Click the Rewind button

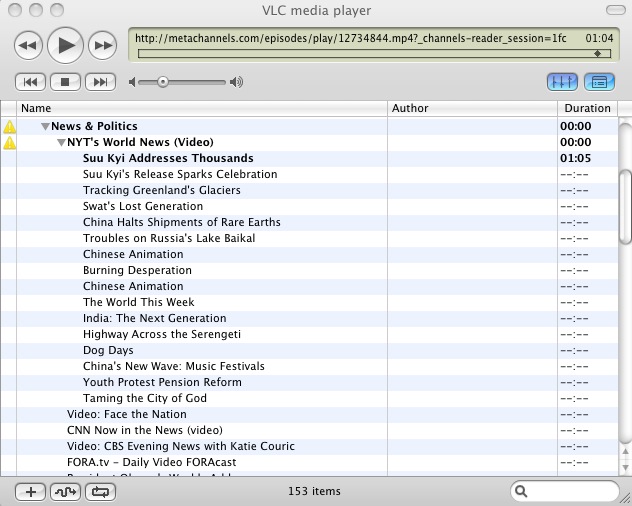click(x=29, y=45)
